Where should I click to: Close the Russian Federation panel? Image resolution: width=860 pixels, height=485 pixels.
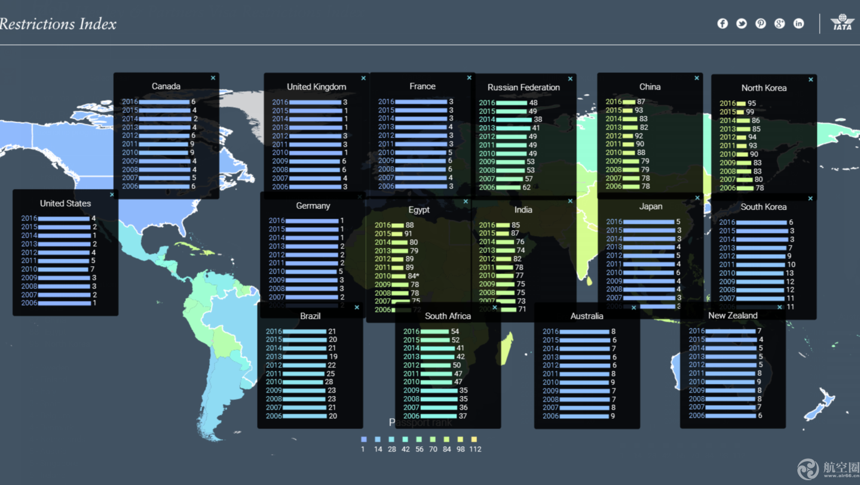570,79
